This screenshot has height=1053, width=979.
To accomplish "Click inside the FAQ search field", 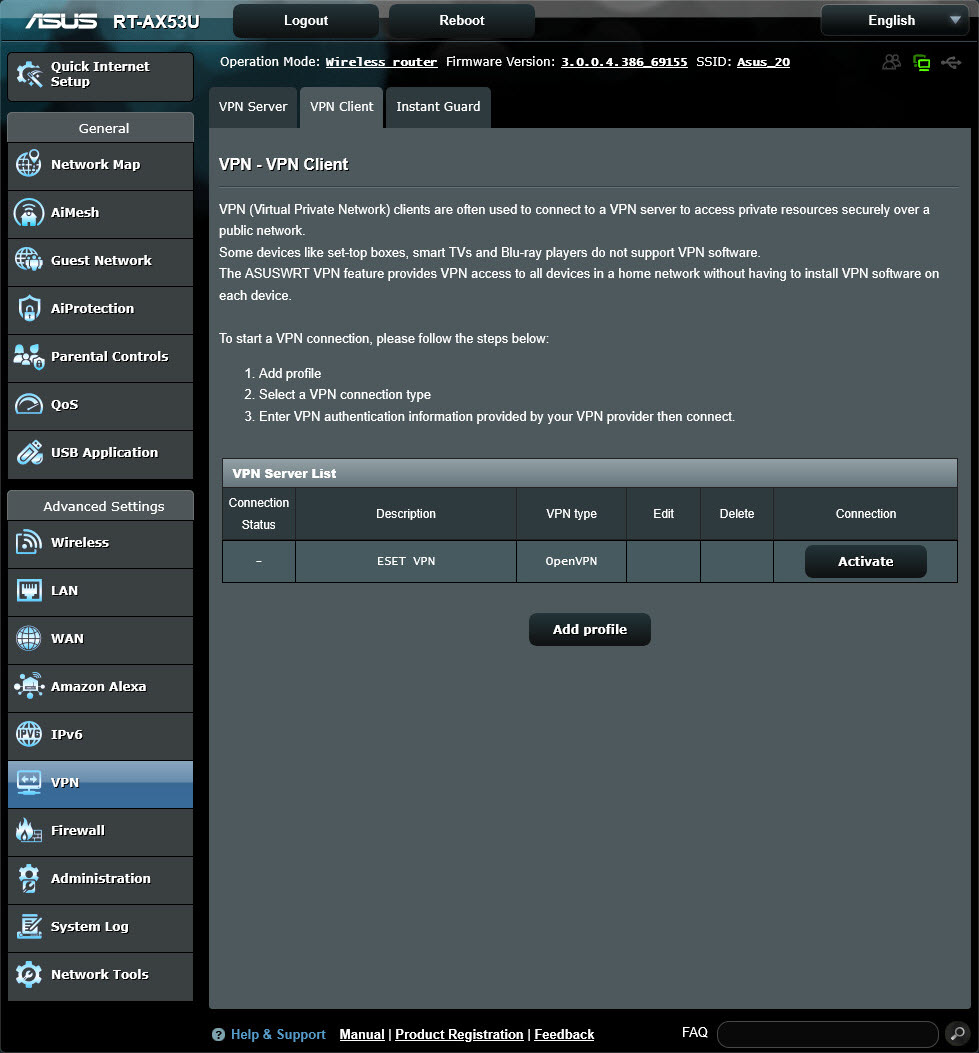I will [827, 1033].
